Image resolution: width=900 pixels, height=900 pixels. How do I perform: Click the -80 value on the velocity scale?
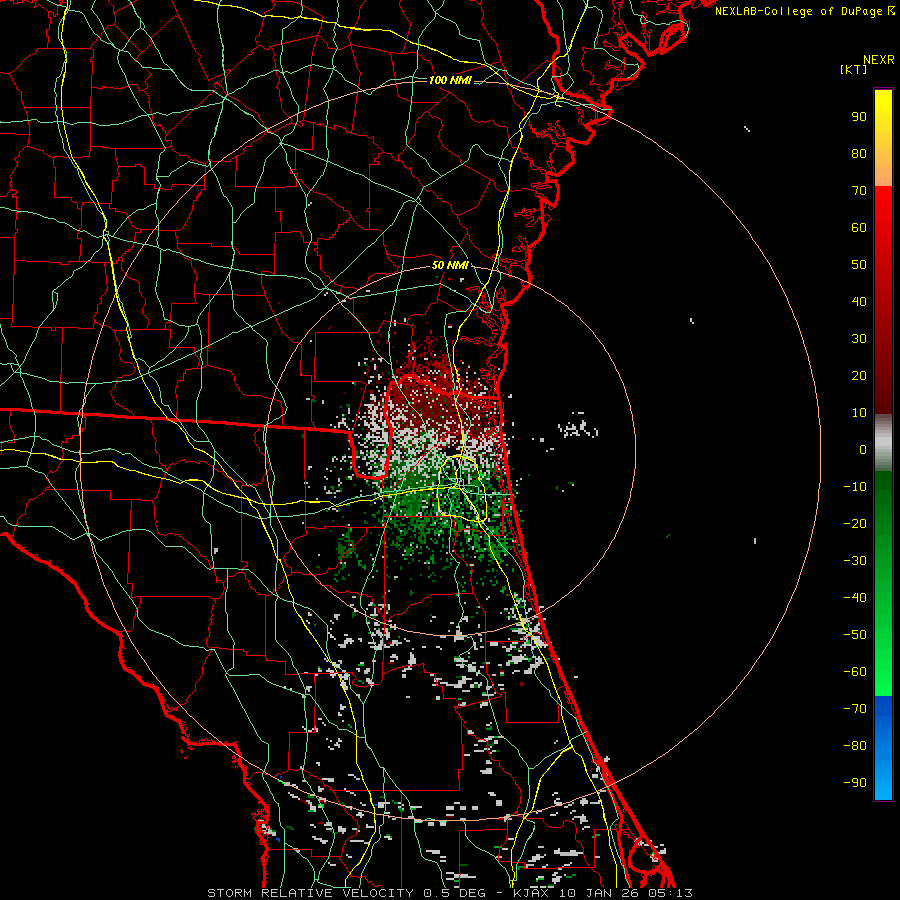pos(855,746)
